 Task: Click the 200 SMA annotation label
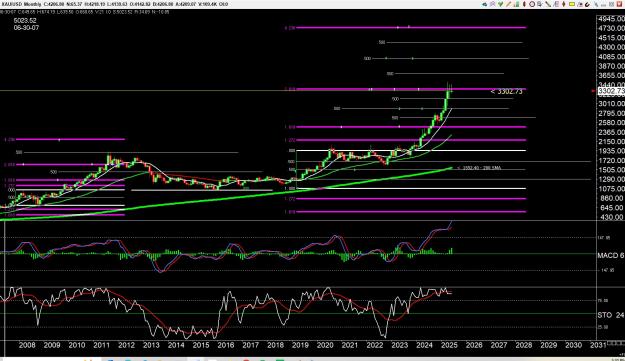tap(479, 168)
